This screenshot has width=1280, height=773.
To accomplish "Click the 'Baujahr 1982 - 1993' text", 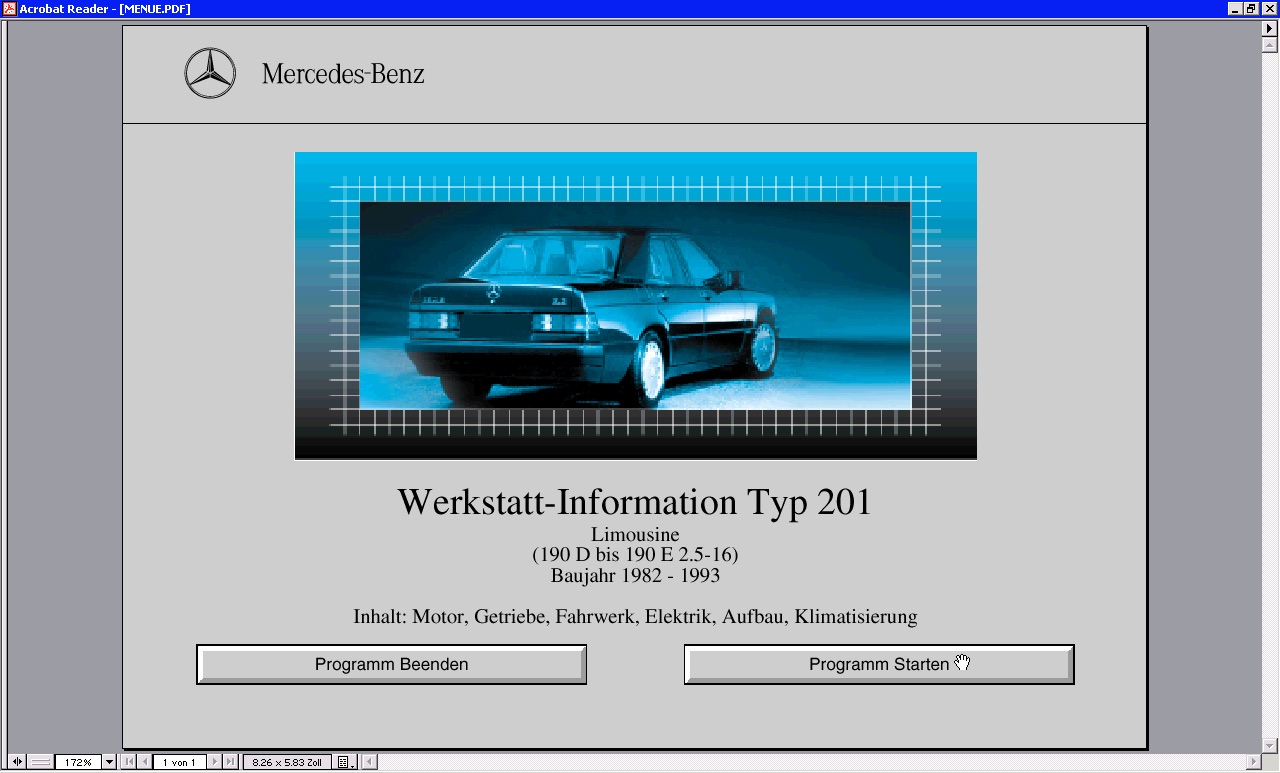I will [635, 576].
